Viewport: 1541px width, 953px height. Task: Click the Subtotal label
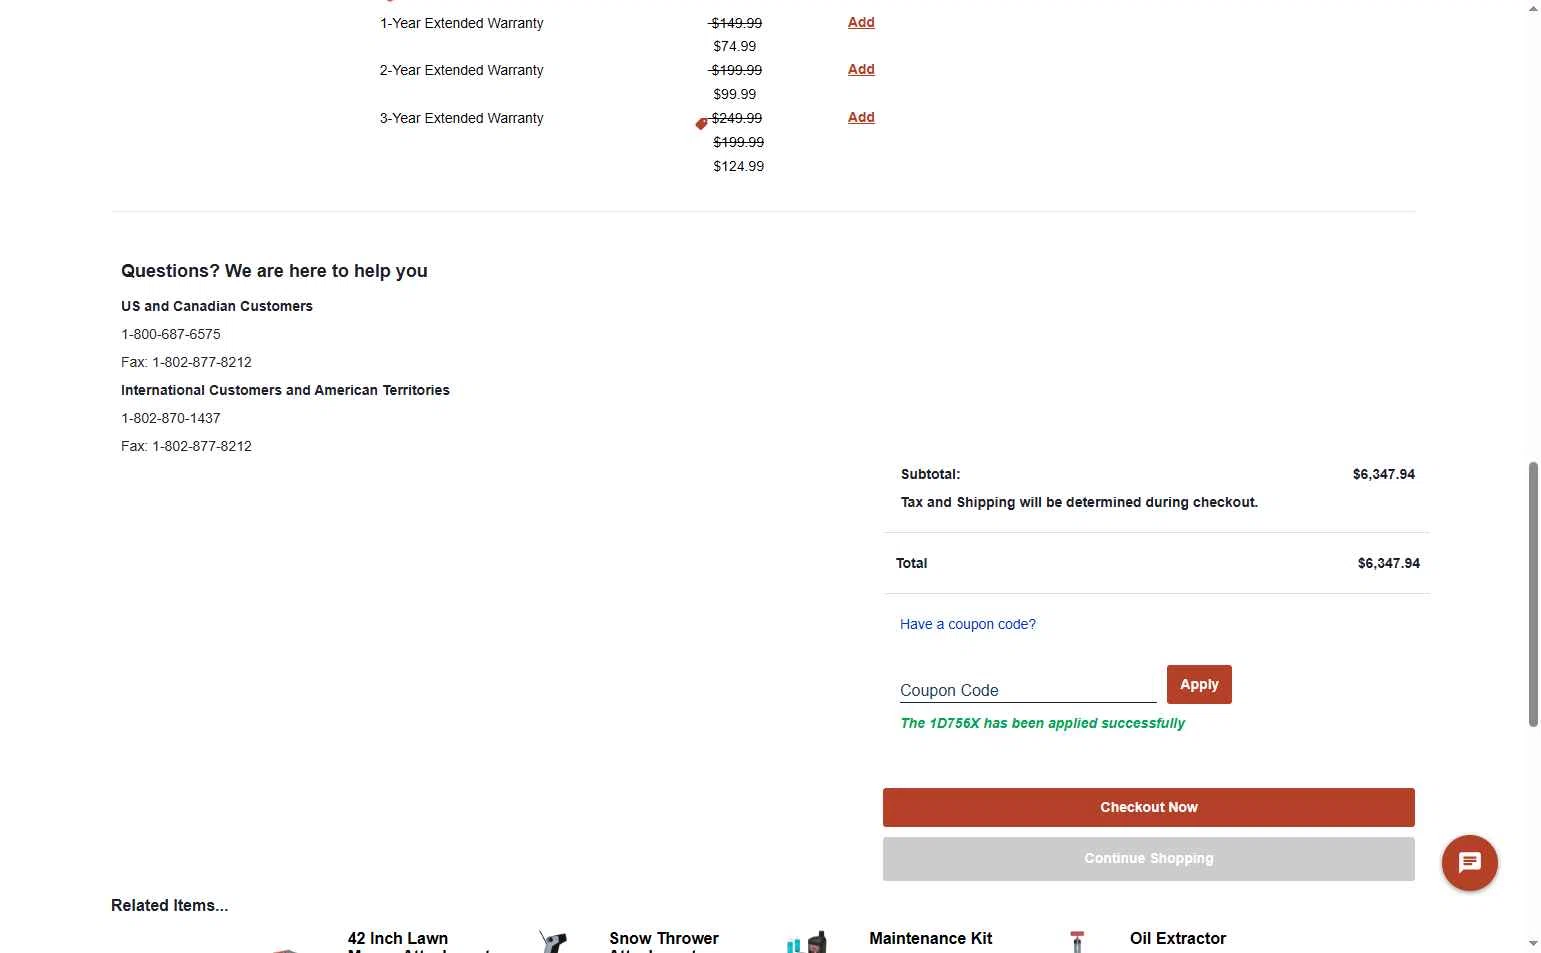pos(930,474)
